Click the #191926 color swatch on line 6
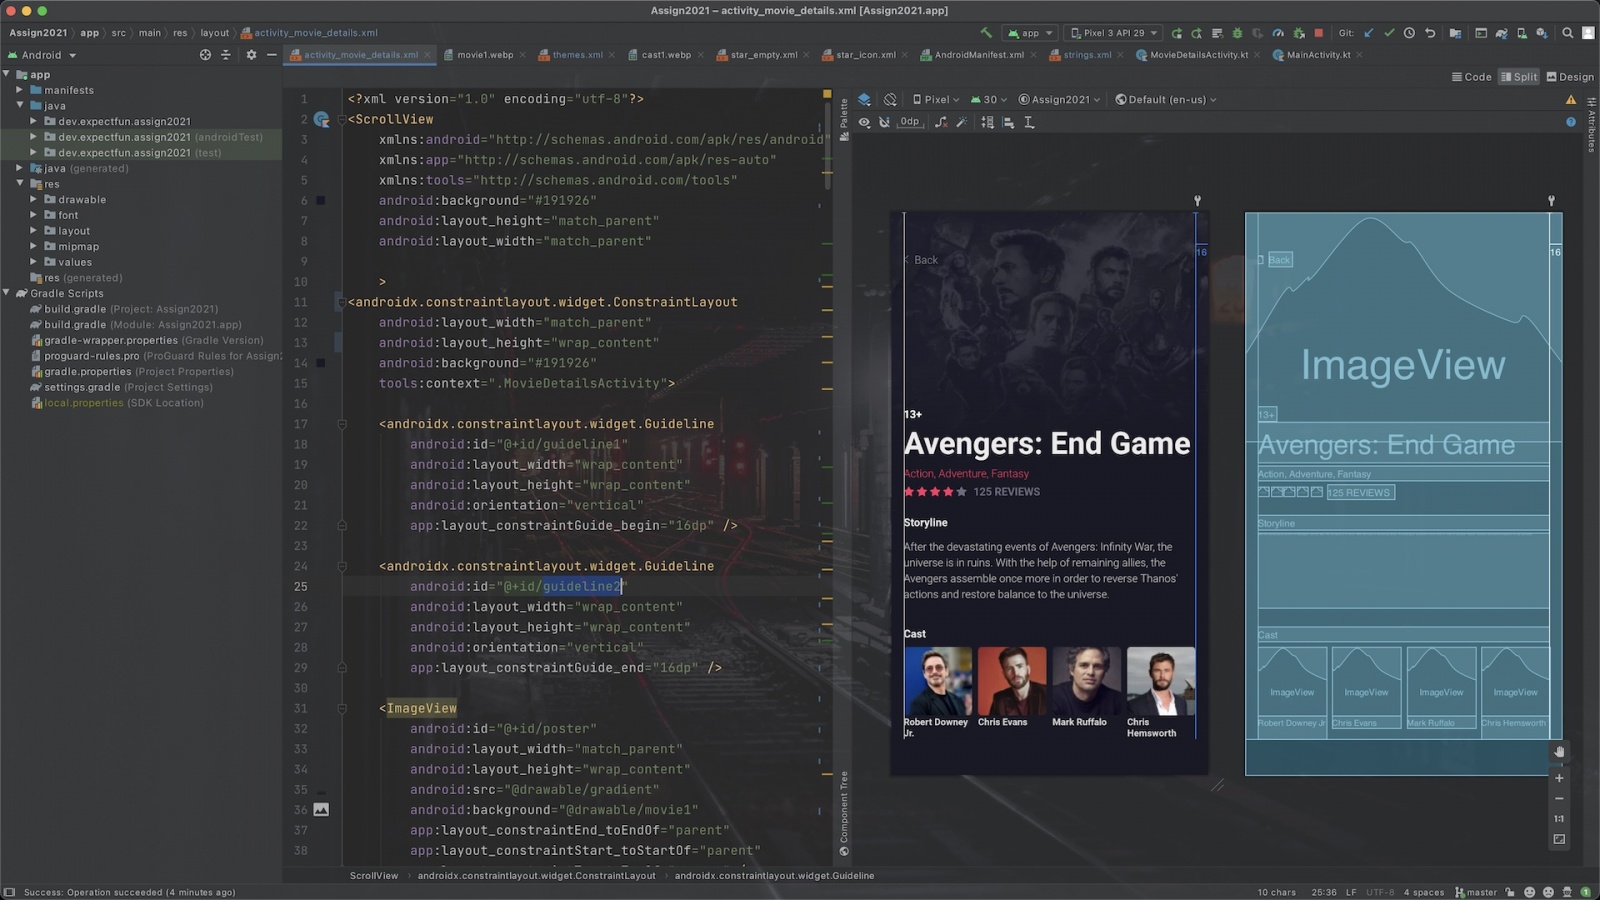Viewport: 1600px width, 900px height. click(x=321, y=201)
